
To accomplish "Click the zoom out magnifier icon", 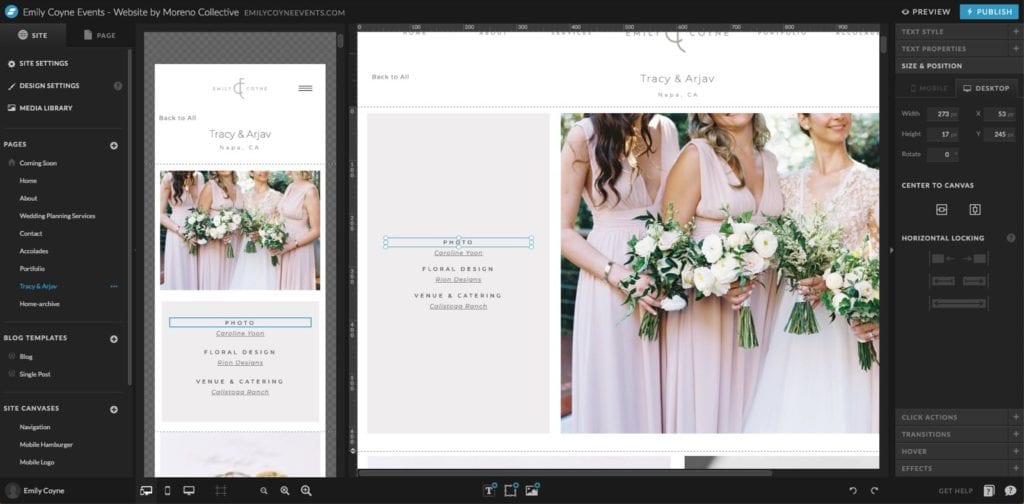I will point(264,491).
